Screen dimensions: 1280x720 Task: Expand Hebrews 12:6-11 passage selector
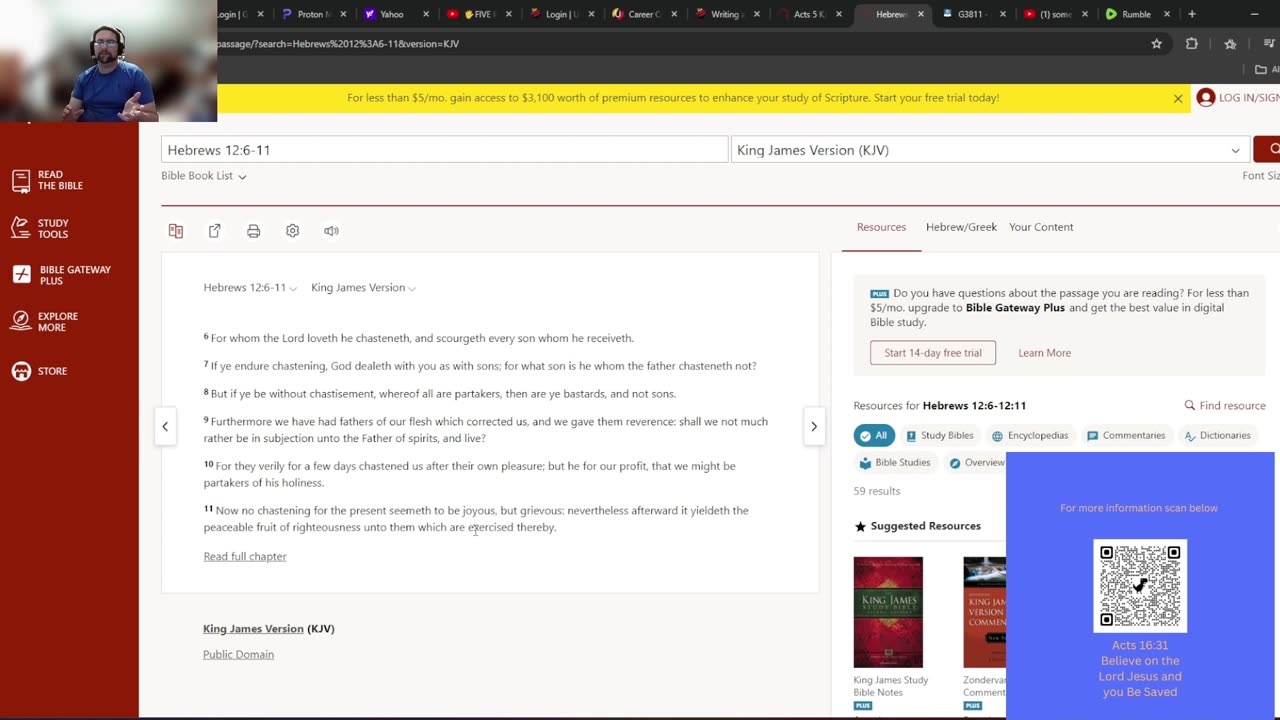(250, 288)
